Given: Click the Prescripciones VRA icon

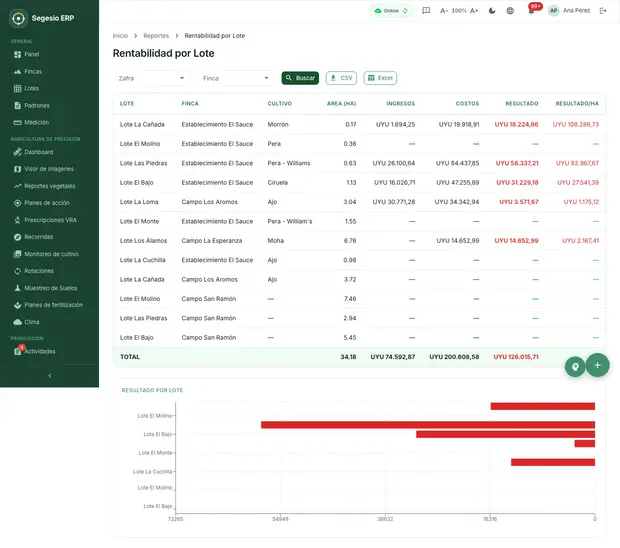Looking at the screenshot, I should point(17,220).
